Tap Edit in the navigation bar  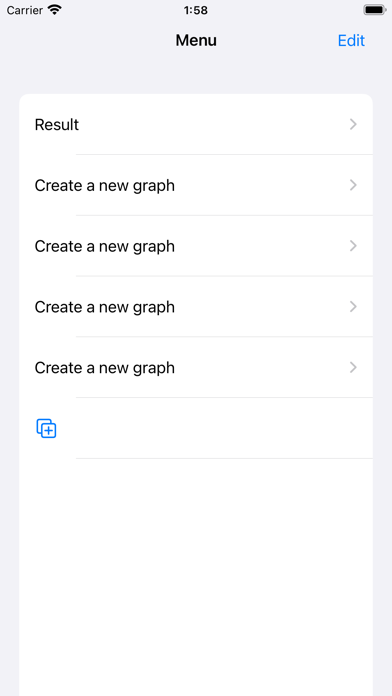tap(351, 40)
